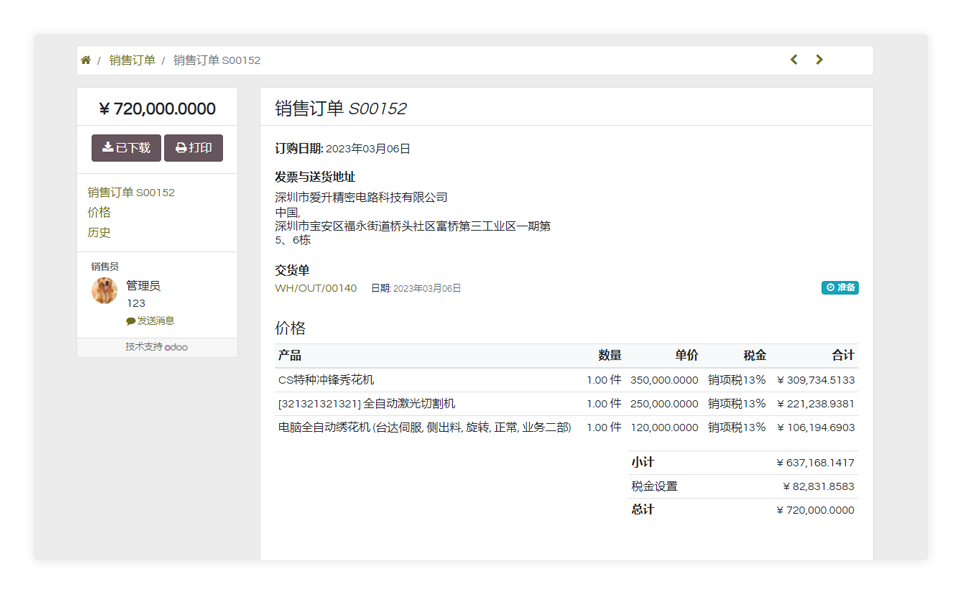Open delivery order WH/OUT/00140
Screen dimensions: 962x594
tap(316, 288)
